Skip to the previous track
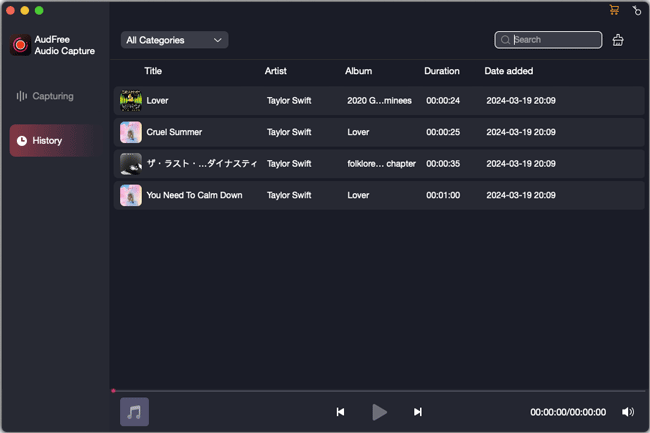Viewport: 650px width, 433px height. point(340,412)
